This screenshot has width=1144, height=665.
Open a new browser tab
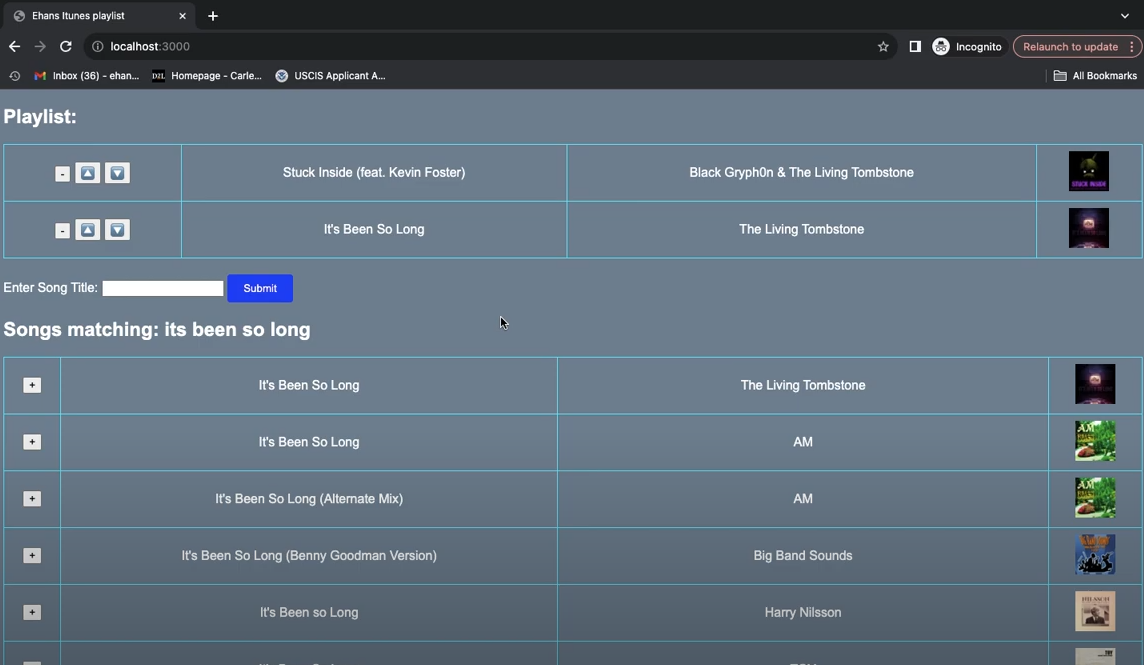click(213, 15)
